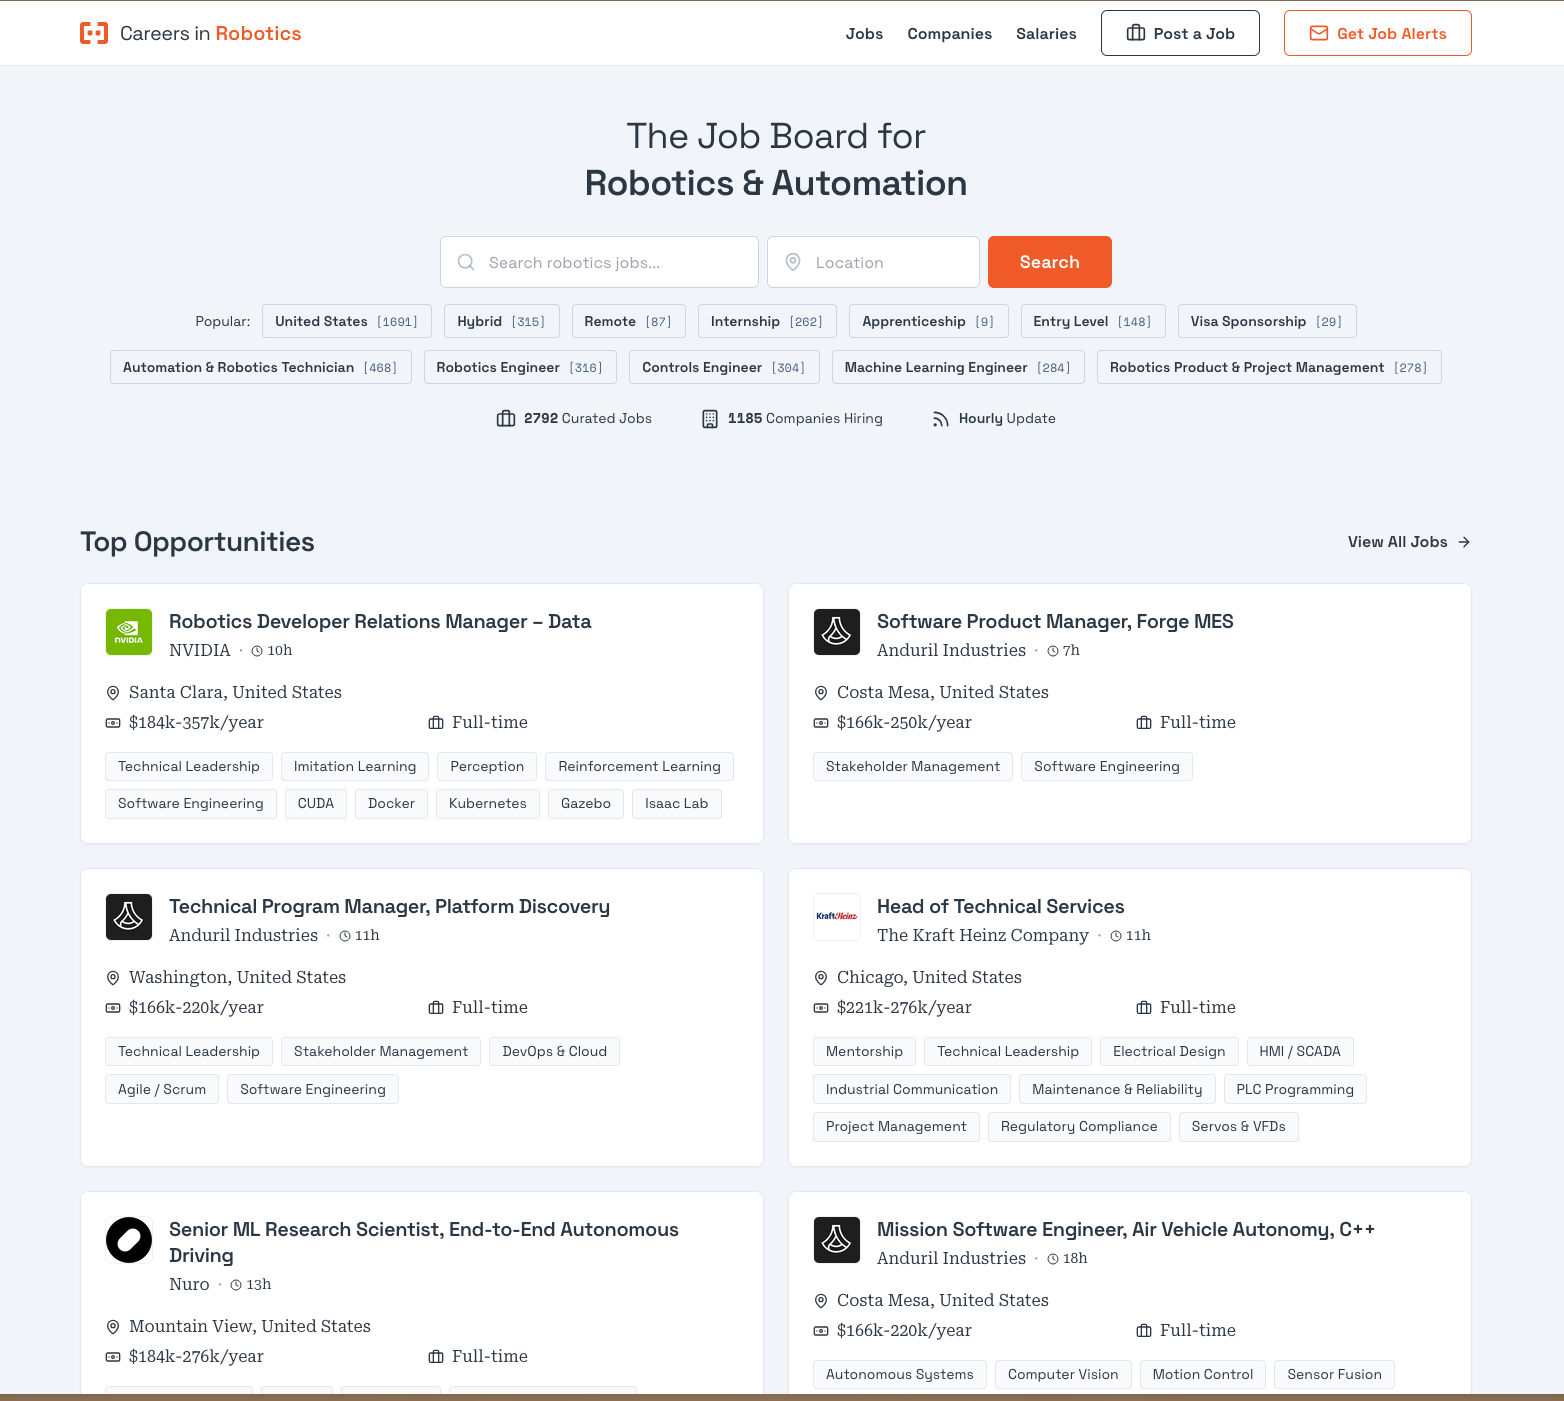Toggle the Remote jobs filter
1564x1401 pixels.
point(628,321)
